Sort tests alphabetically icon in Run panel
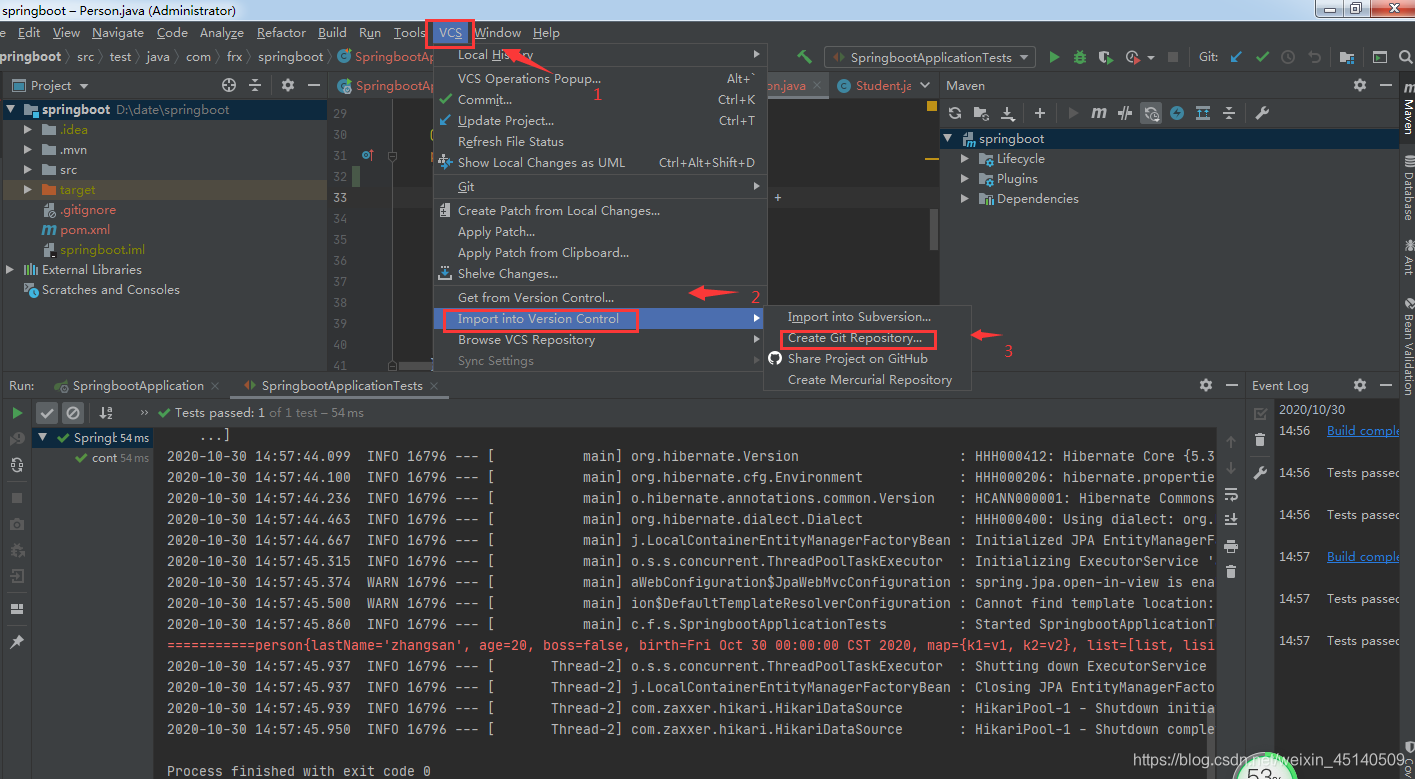The image size is (1415, 779). pyautogui.click(x=106, y=412)
